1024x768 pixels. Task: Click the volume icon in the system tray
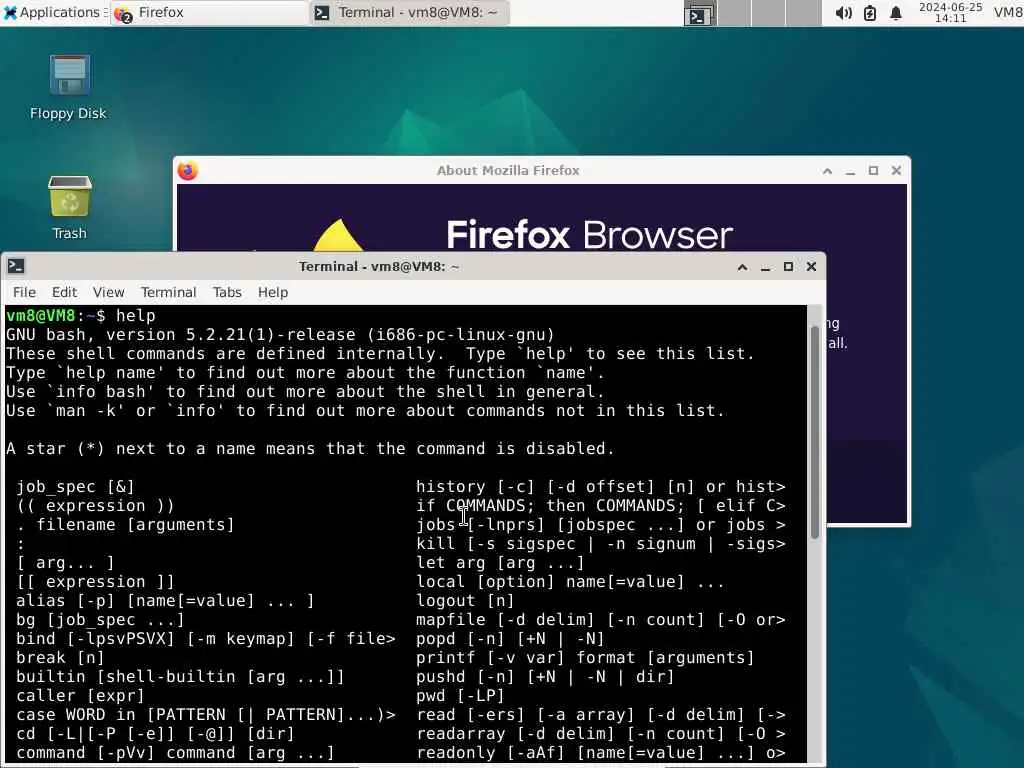(x=843, y=13)
